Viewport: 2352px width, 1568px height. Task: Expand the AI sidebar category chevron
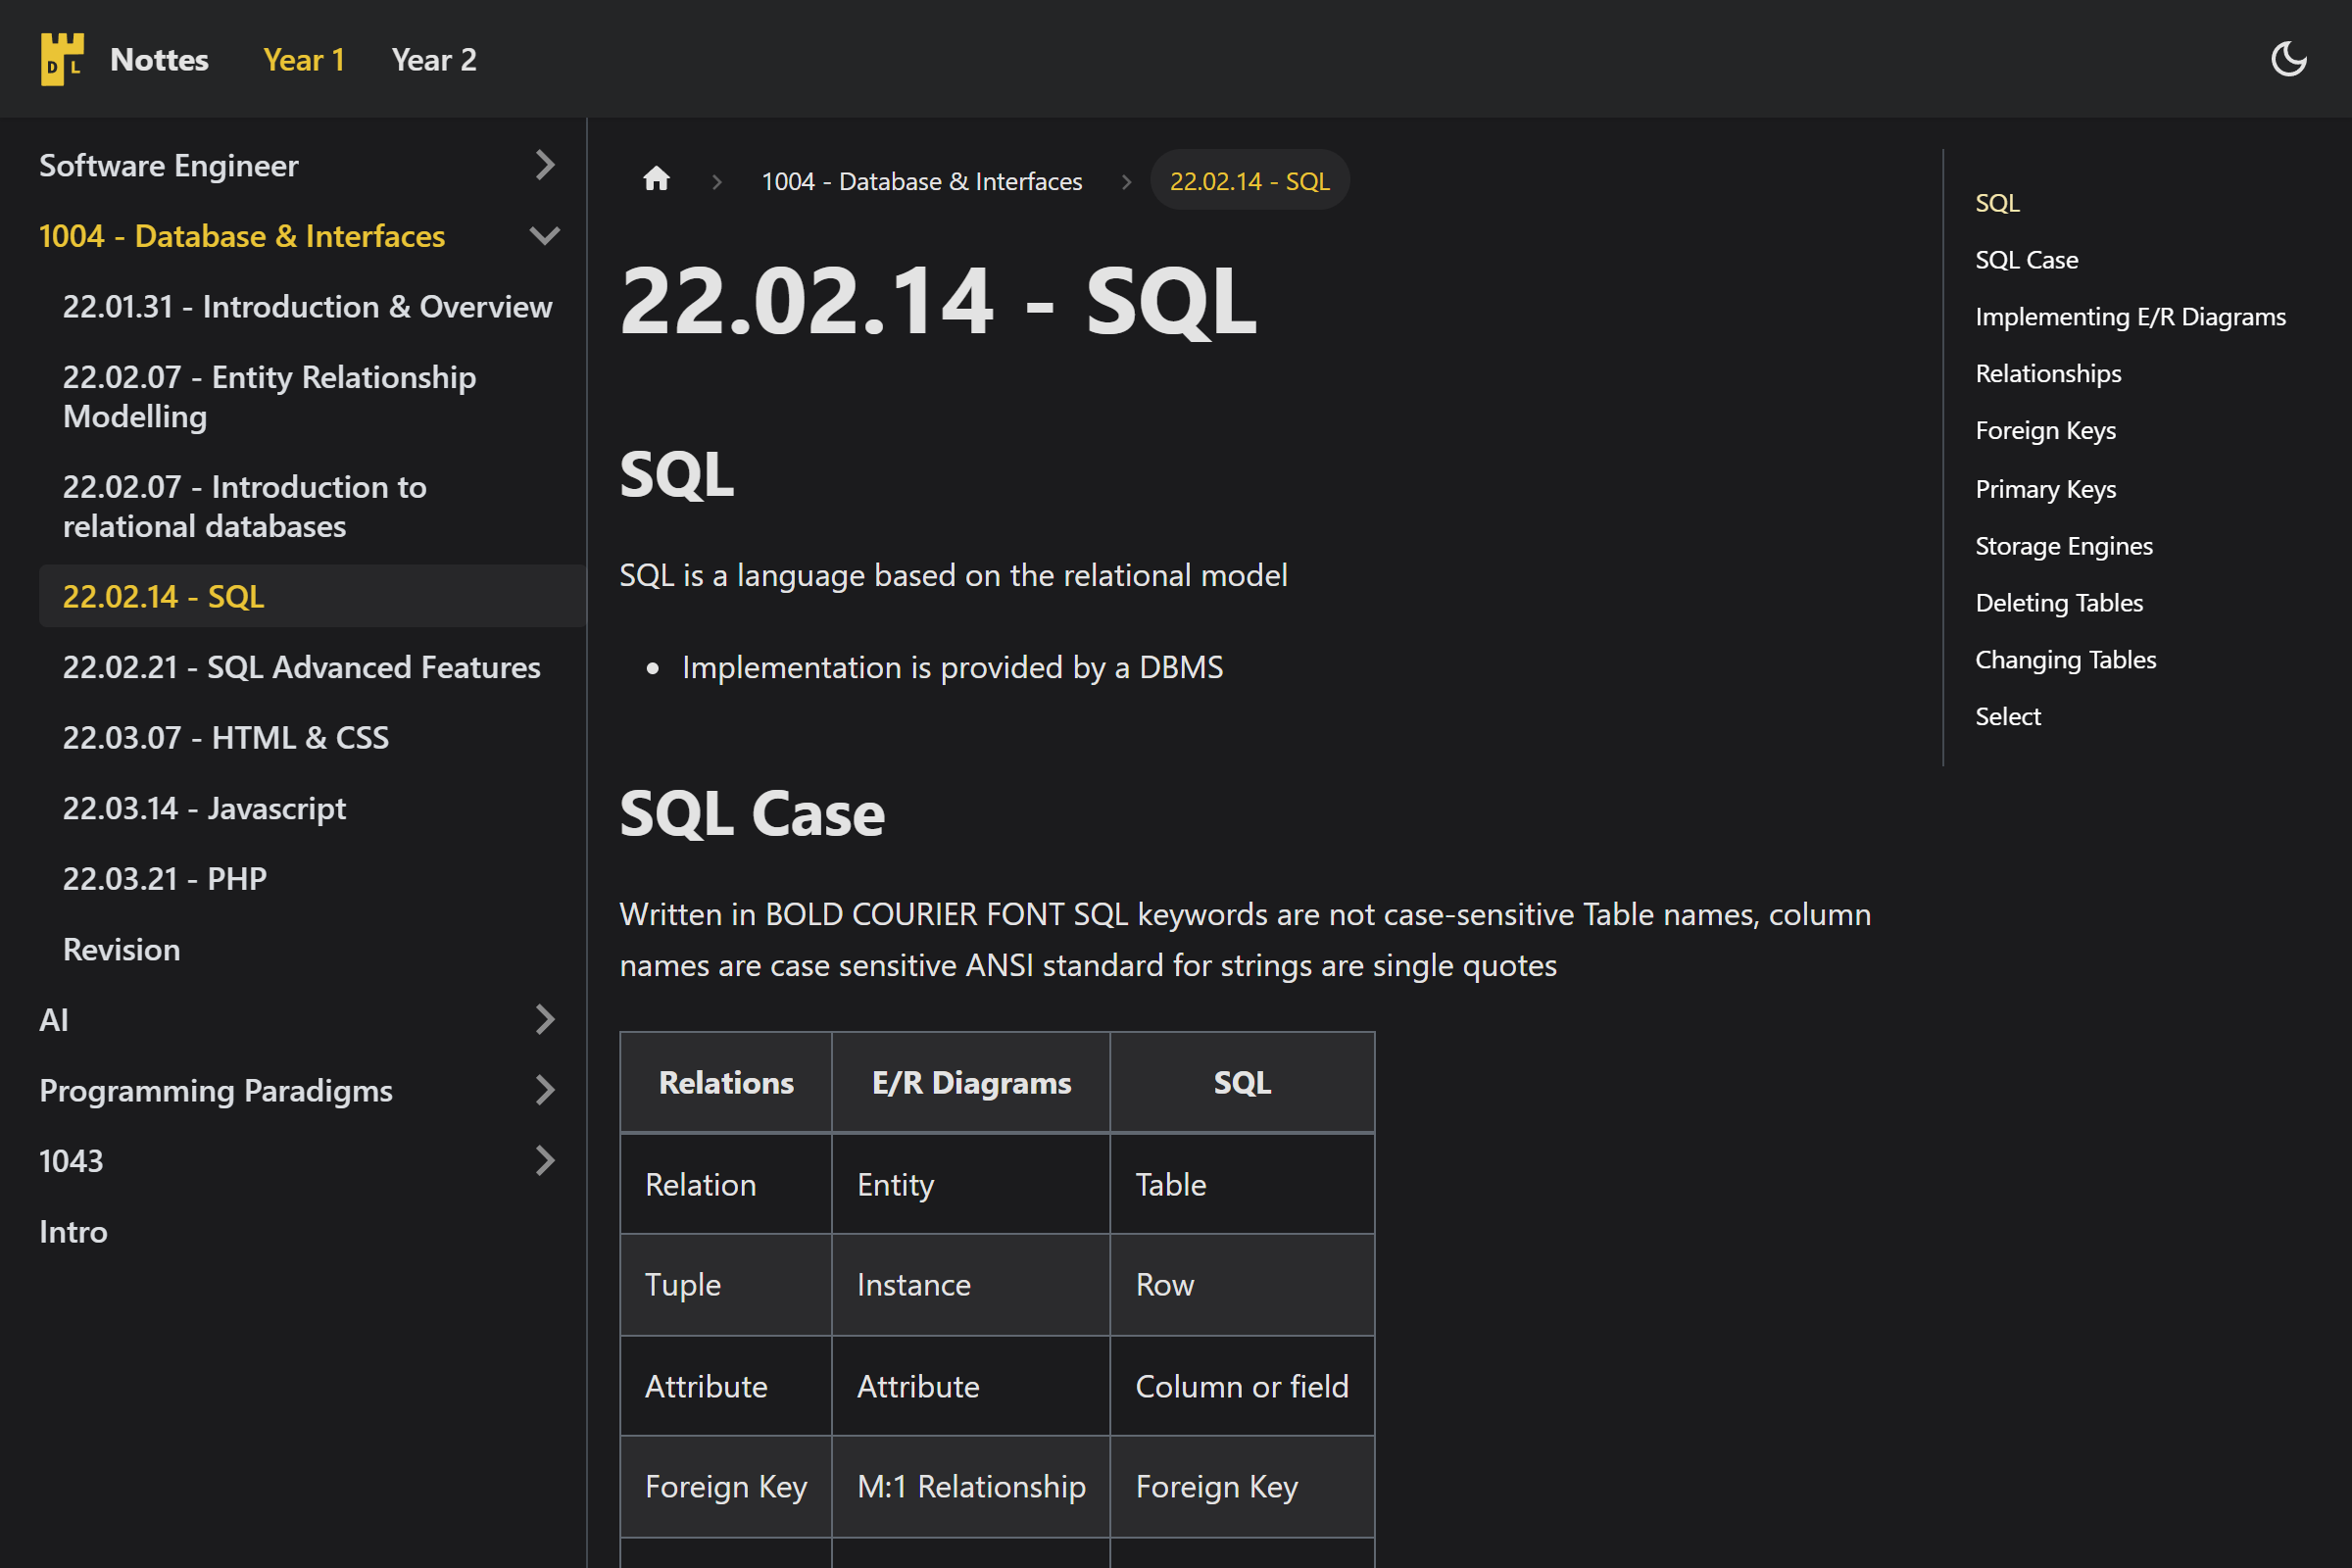[x=545, y=1020]
